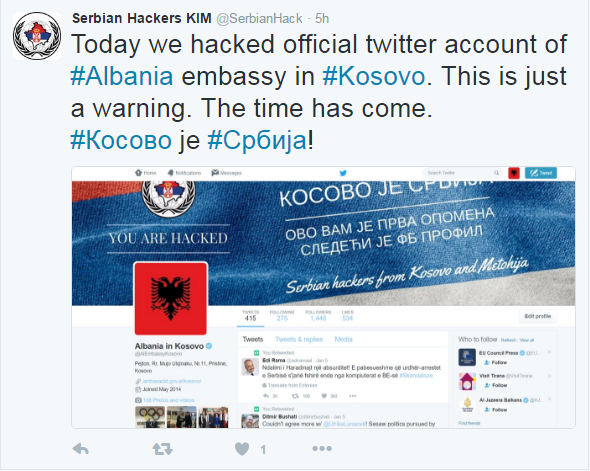
Task: Select the Media tab in screenshot
Action: pos(344,339)
